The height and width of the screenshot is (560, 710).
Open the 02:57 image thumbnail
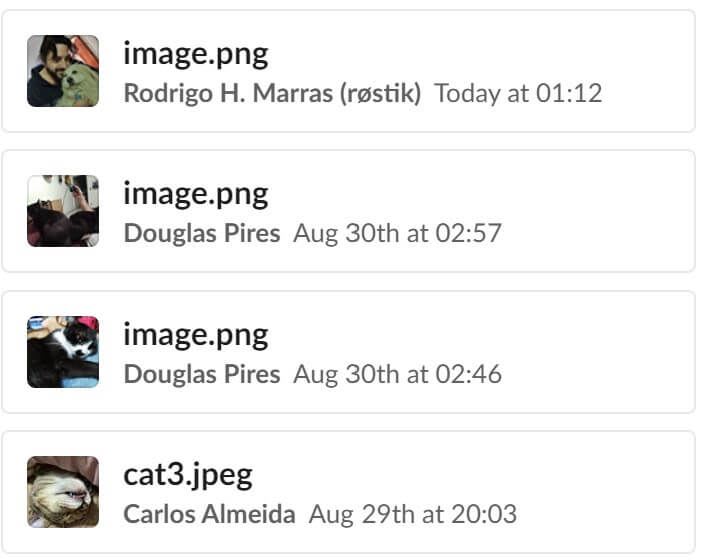(63, 211)
